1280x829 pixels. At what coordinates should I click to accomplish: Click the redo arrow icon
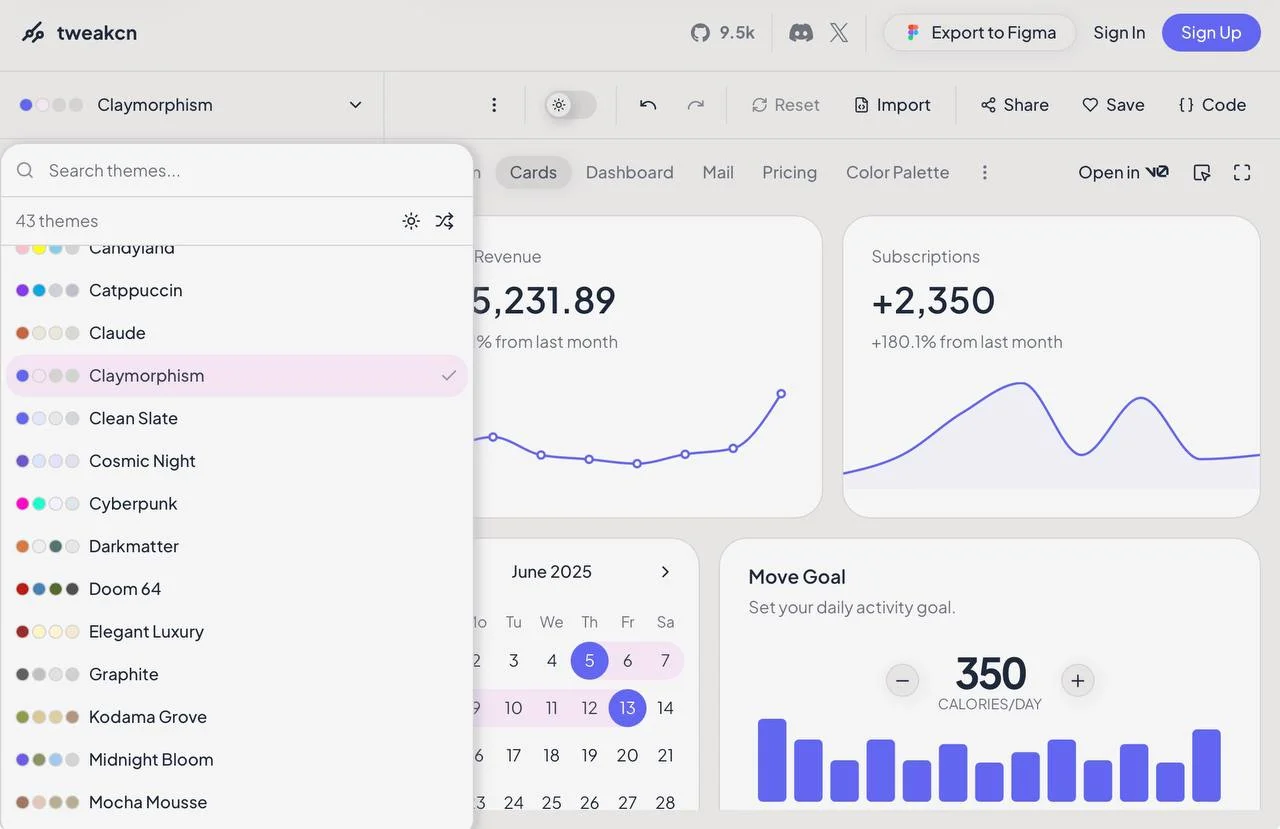click(696, 105)
